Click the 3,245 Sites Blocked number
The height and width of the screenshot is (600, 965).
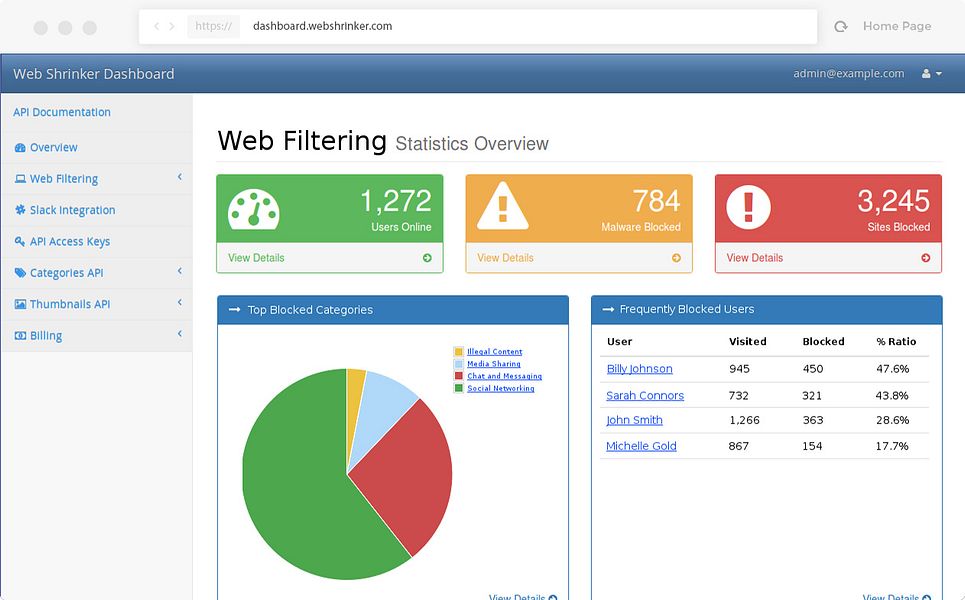pyautogui.click(x=894, y=201)
